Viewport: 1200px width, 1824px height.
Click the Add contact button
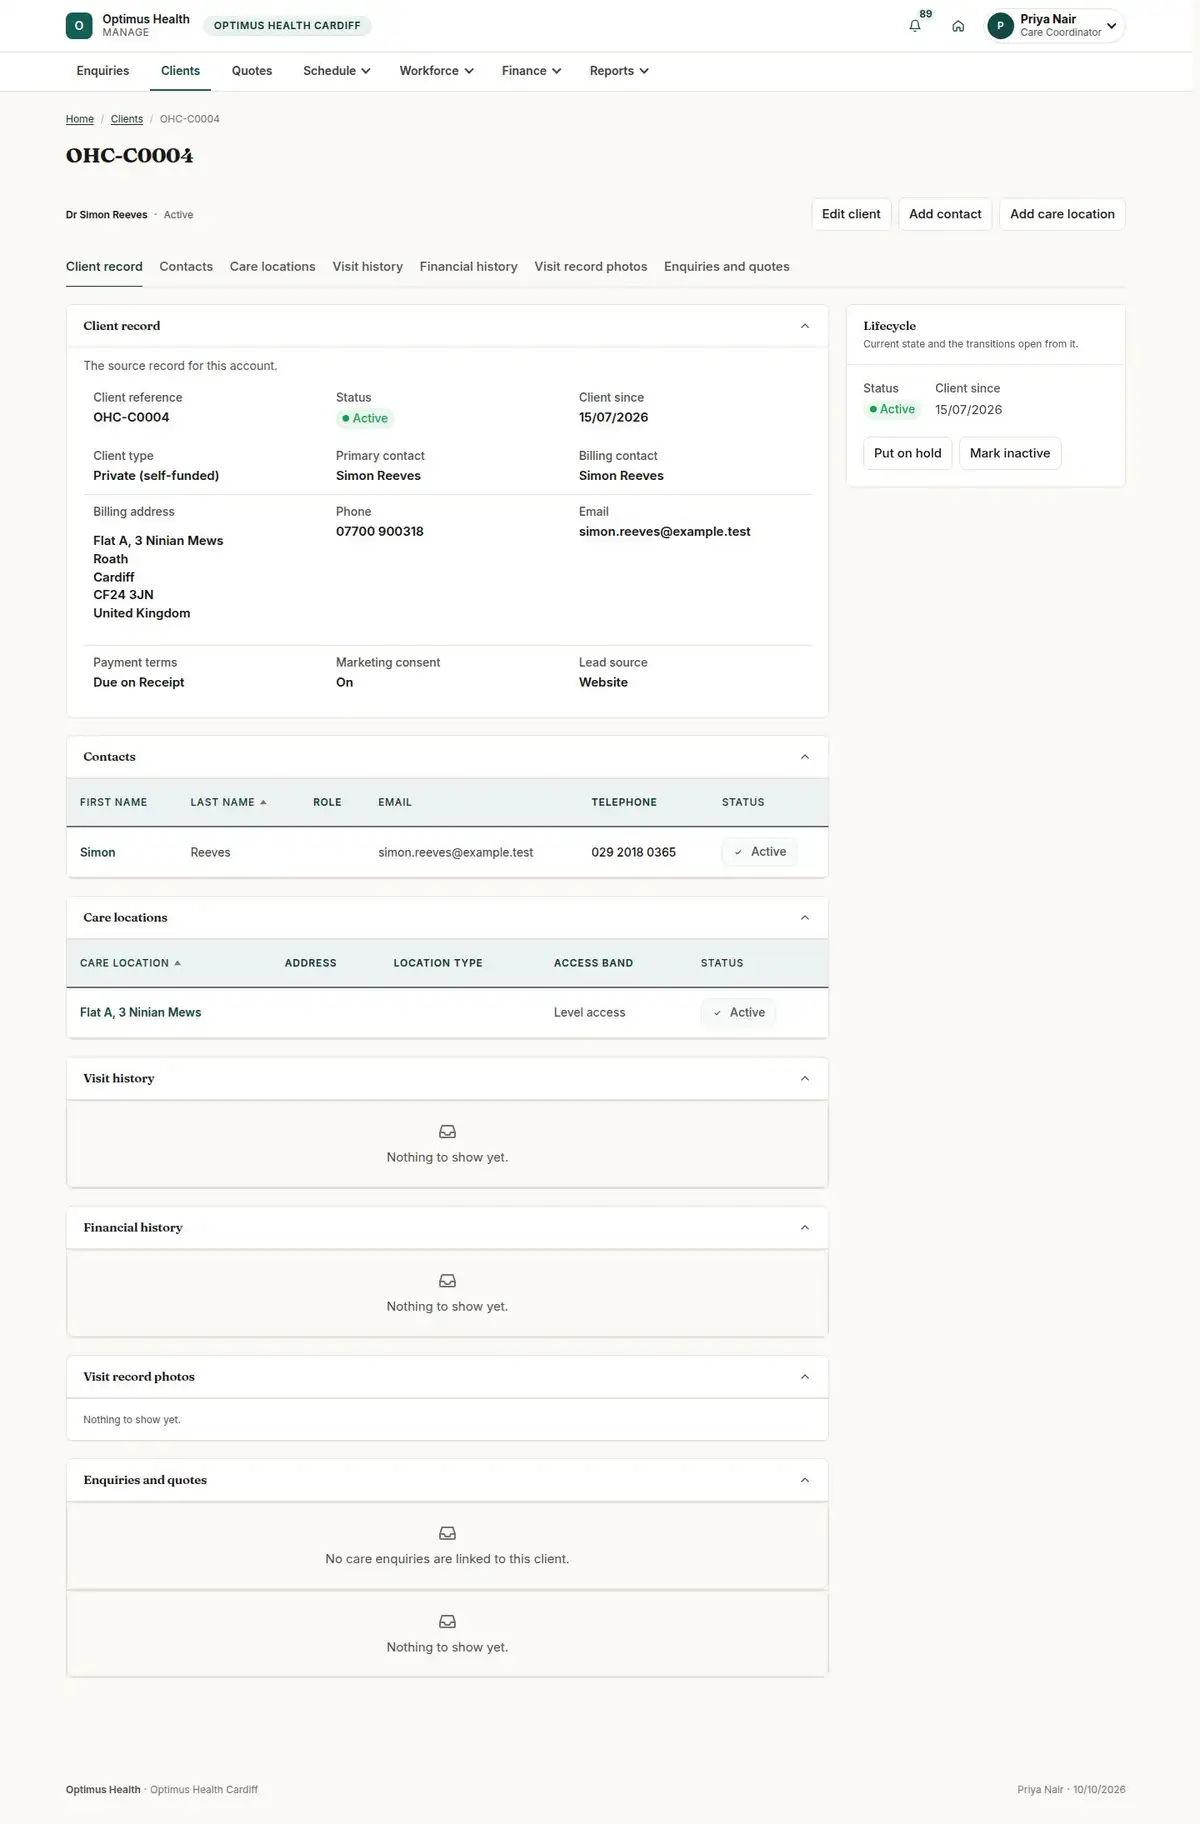pyautogui.click(x=945, y=214)
